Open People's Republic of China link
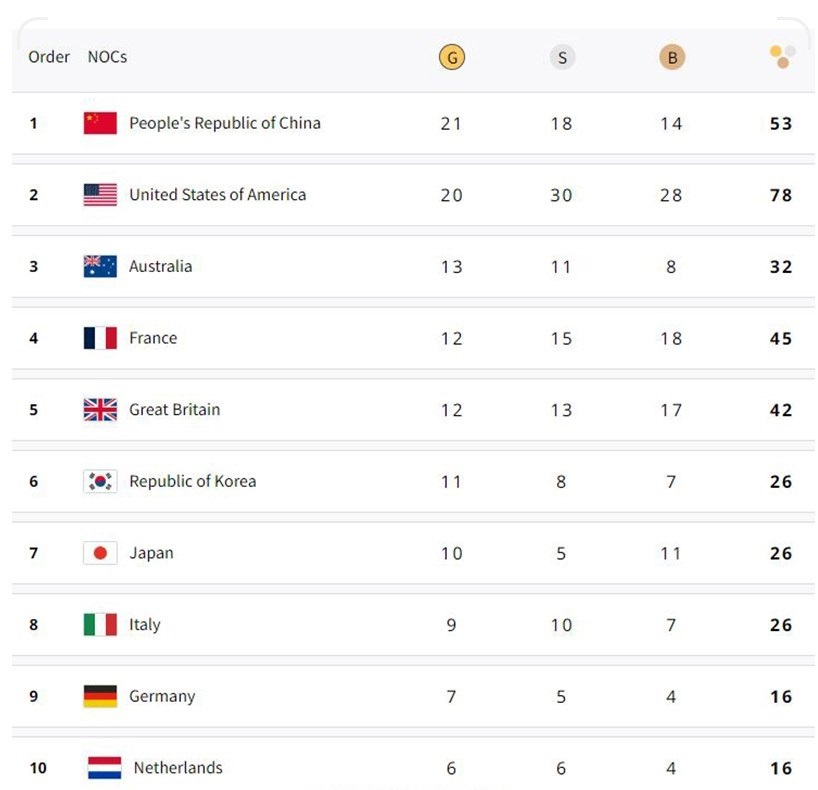Image resolution: width=818 pixels, height=790 pixels. (x=225, y=123)
